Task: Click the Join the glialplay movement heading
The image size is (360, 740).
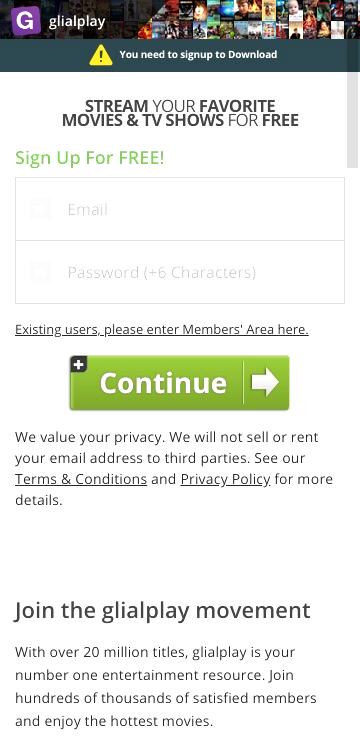Action: click(162, 611)
